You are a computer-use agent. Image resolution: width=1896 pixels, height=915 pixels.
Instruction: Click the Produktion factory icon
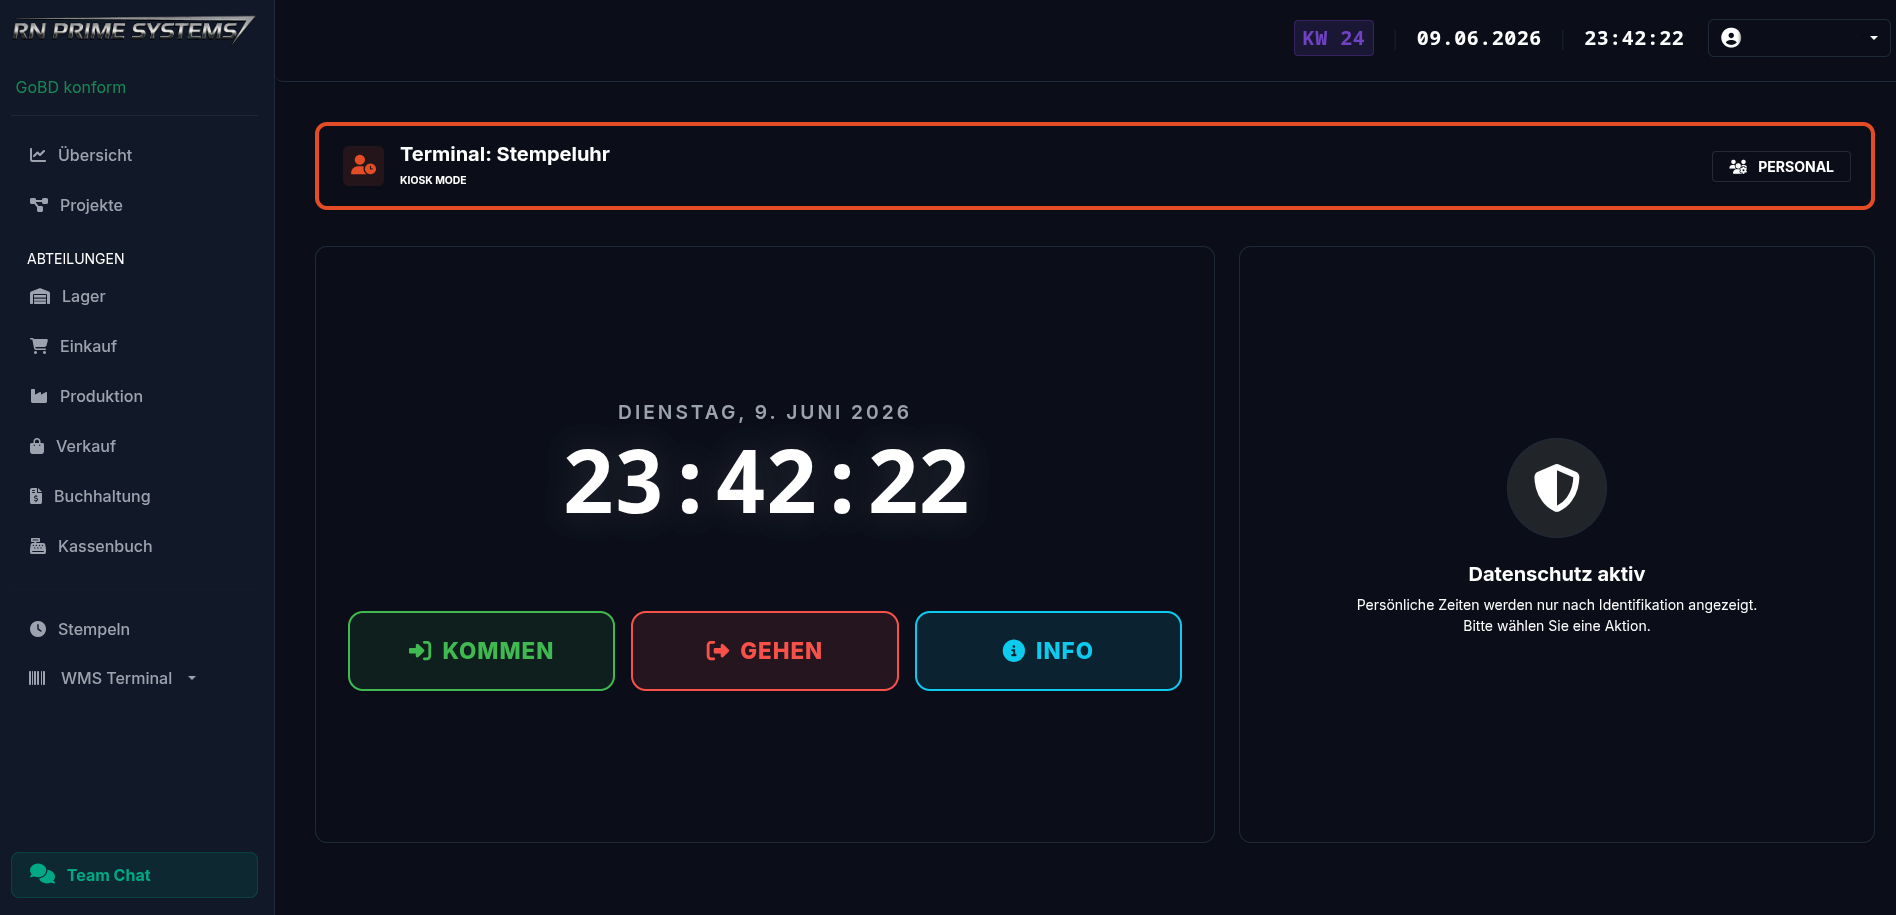[x=39, y=396]
